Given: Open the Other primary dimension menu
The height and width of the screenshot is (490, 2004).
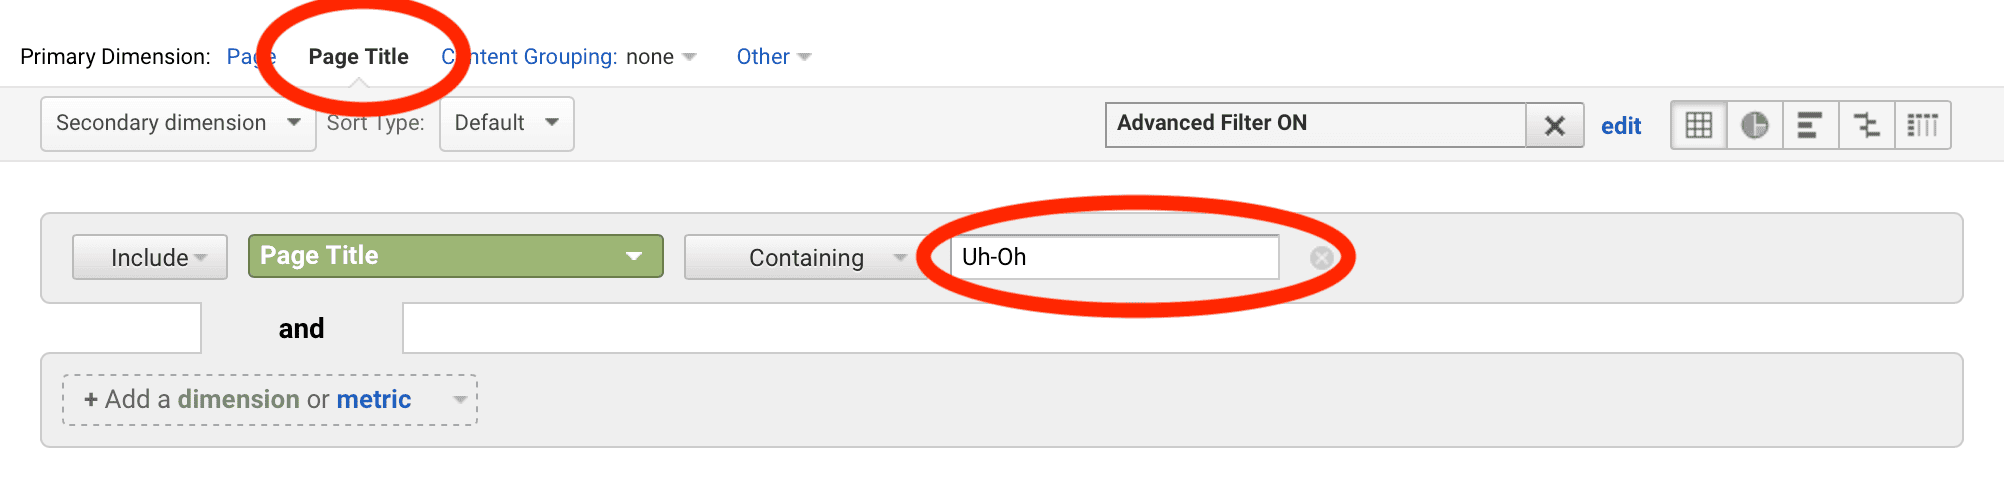Looking at the screenshot, I should click(x=773, y=57).
